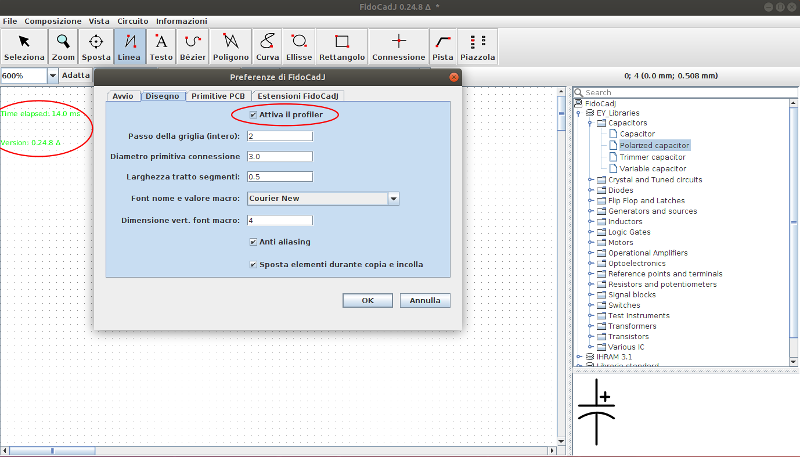Toggle the Anti aliasing checkbox

(x=252, y=242)
